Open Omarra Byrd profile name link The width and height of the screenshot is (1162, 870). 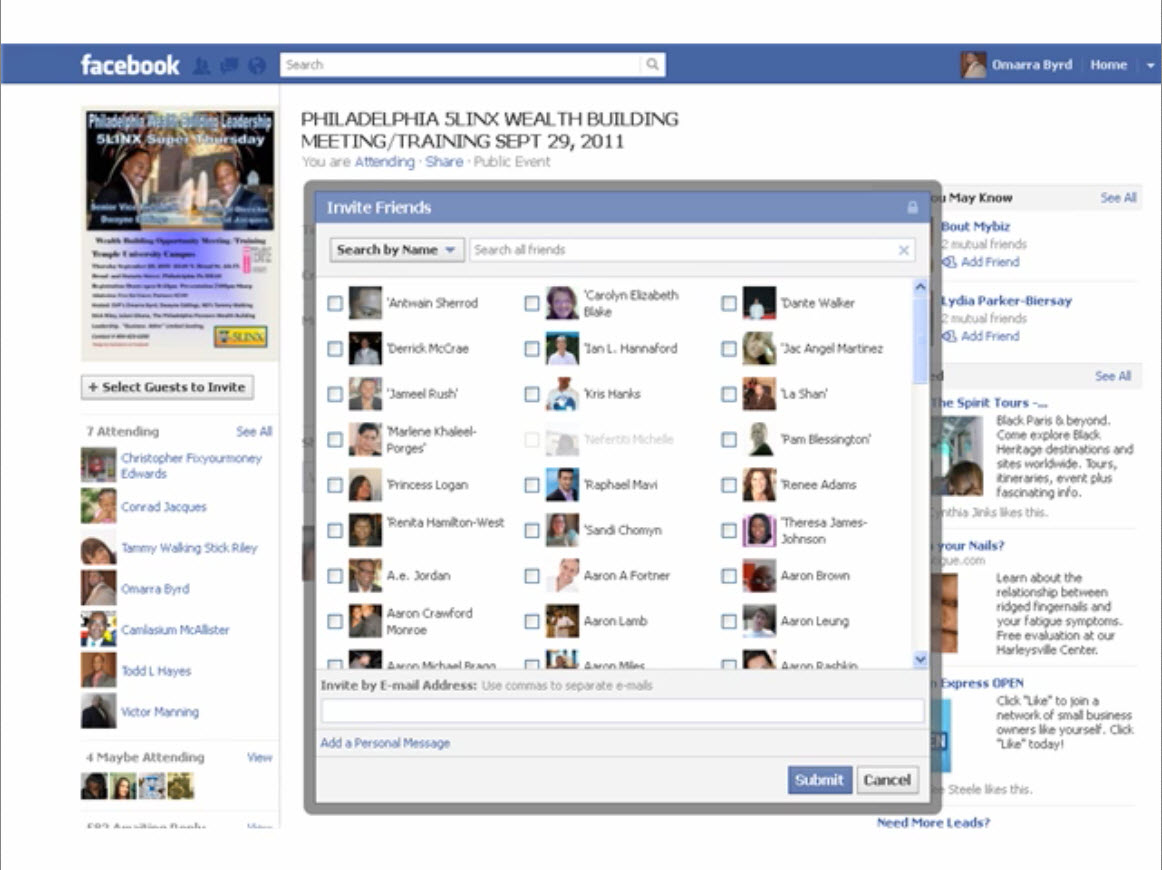(1032, 64)
